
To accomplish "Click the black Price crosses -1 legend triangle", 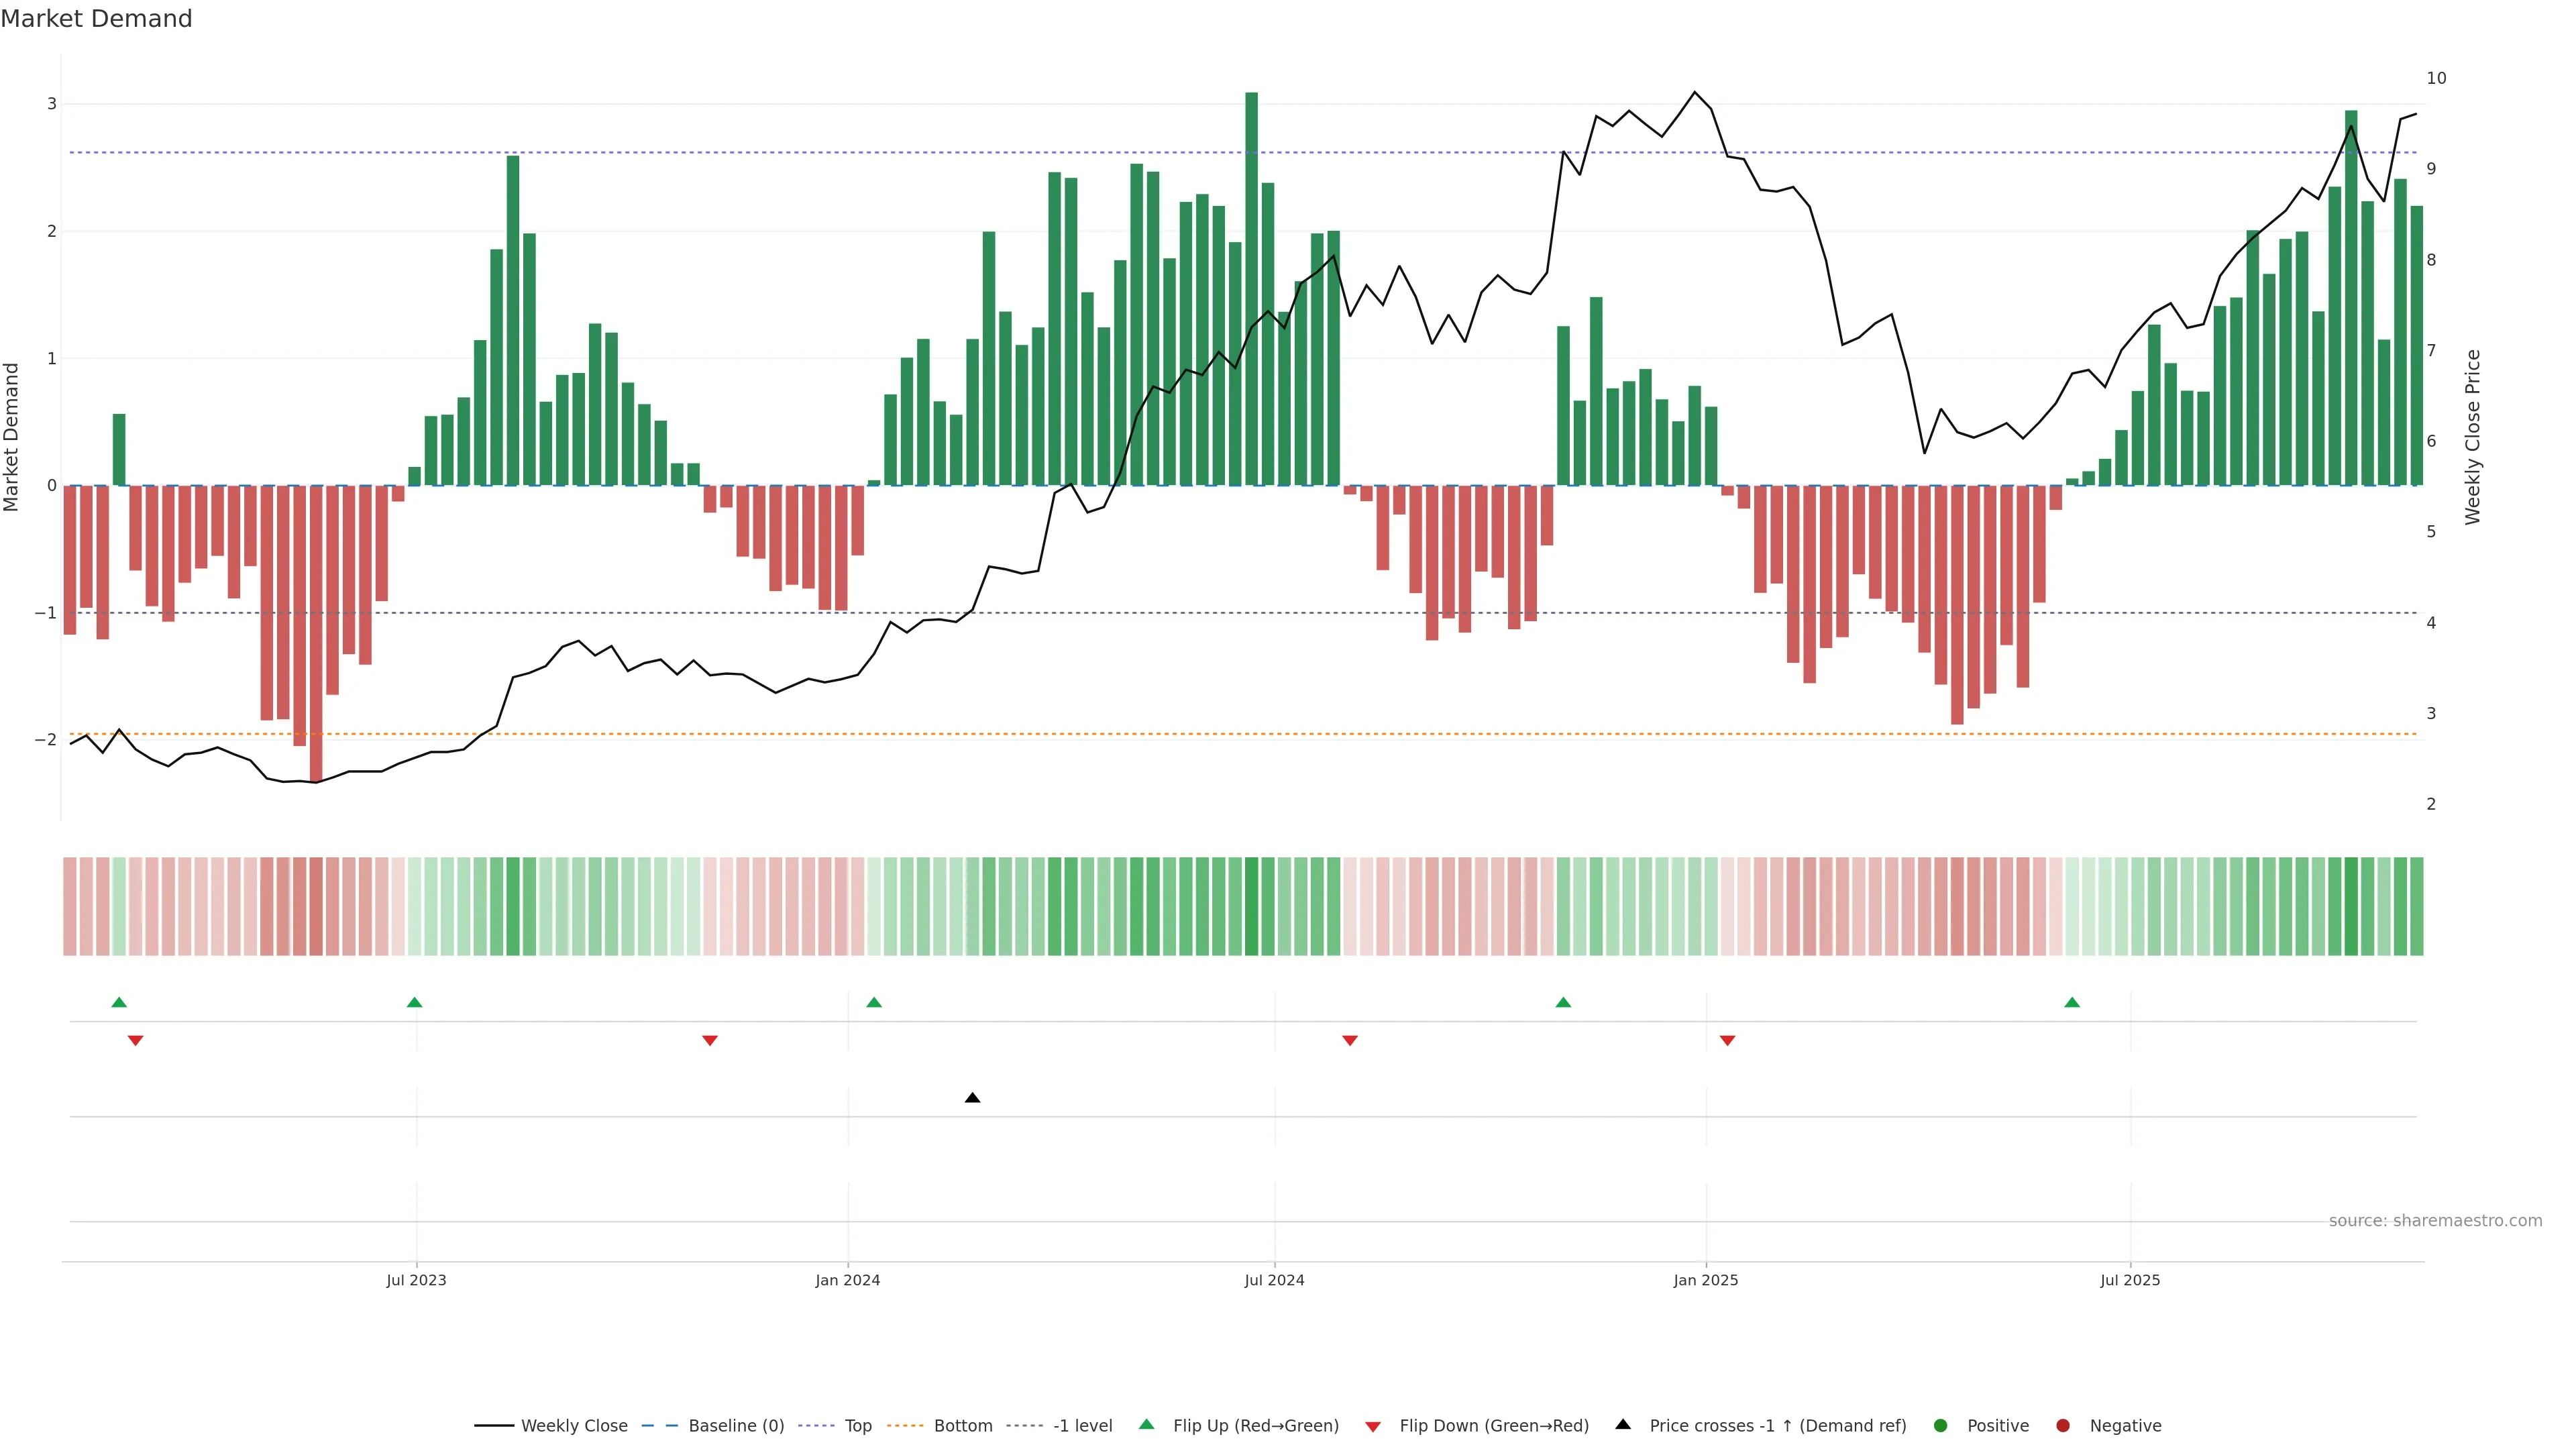I will [1622, 1424].
